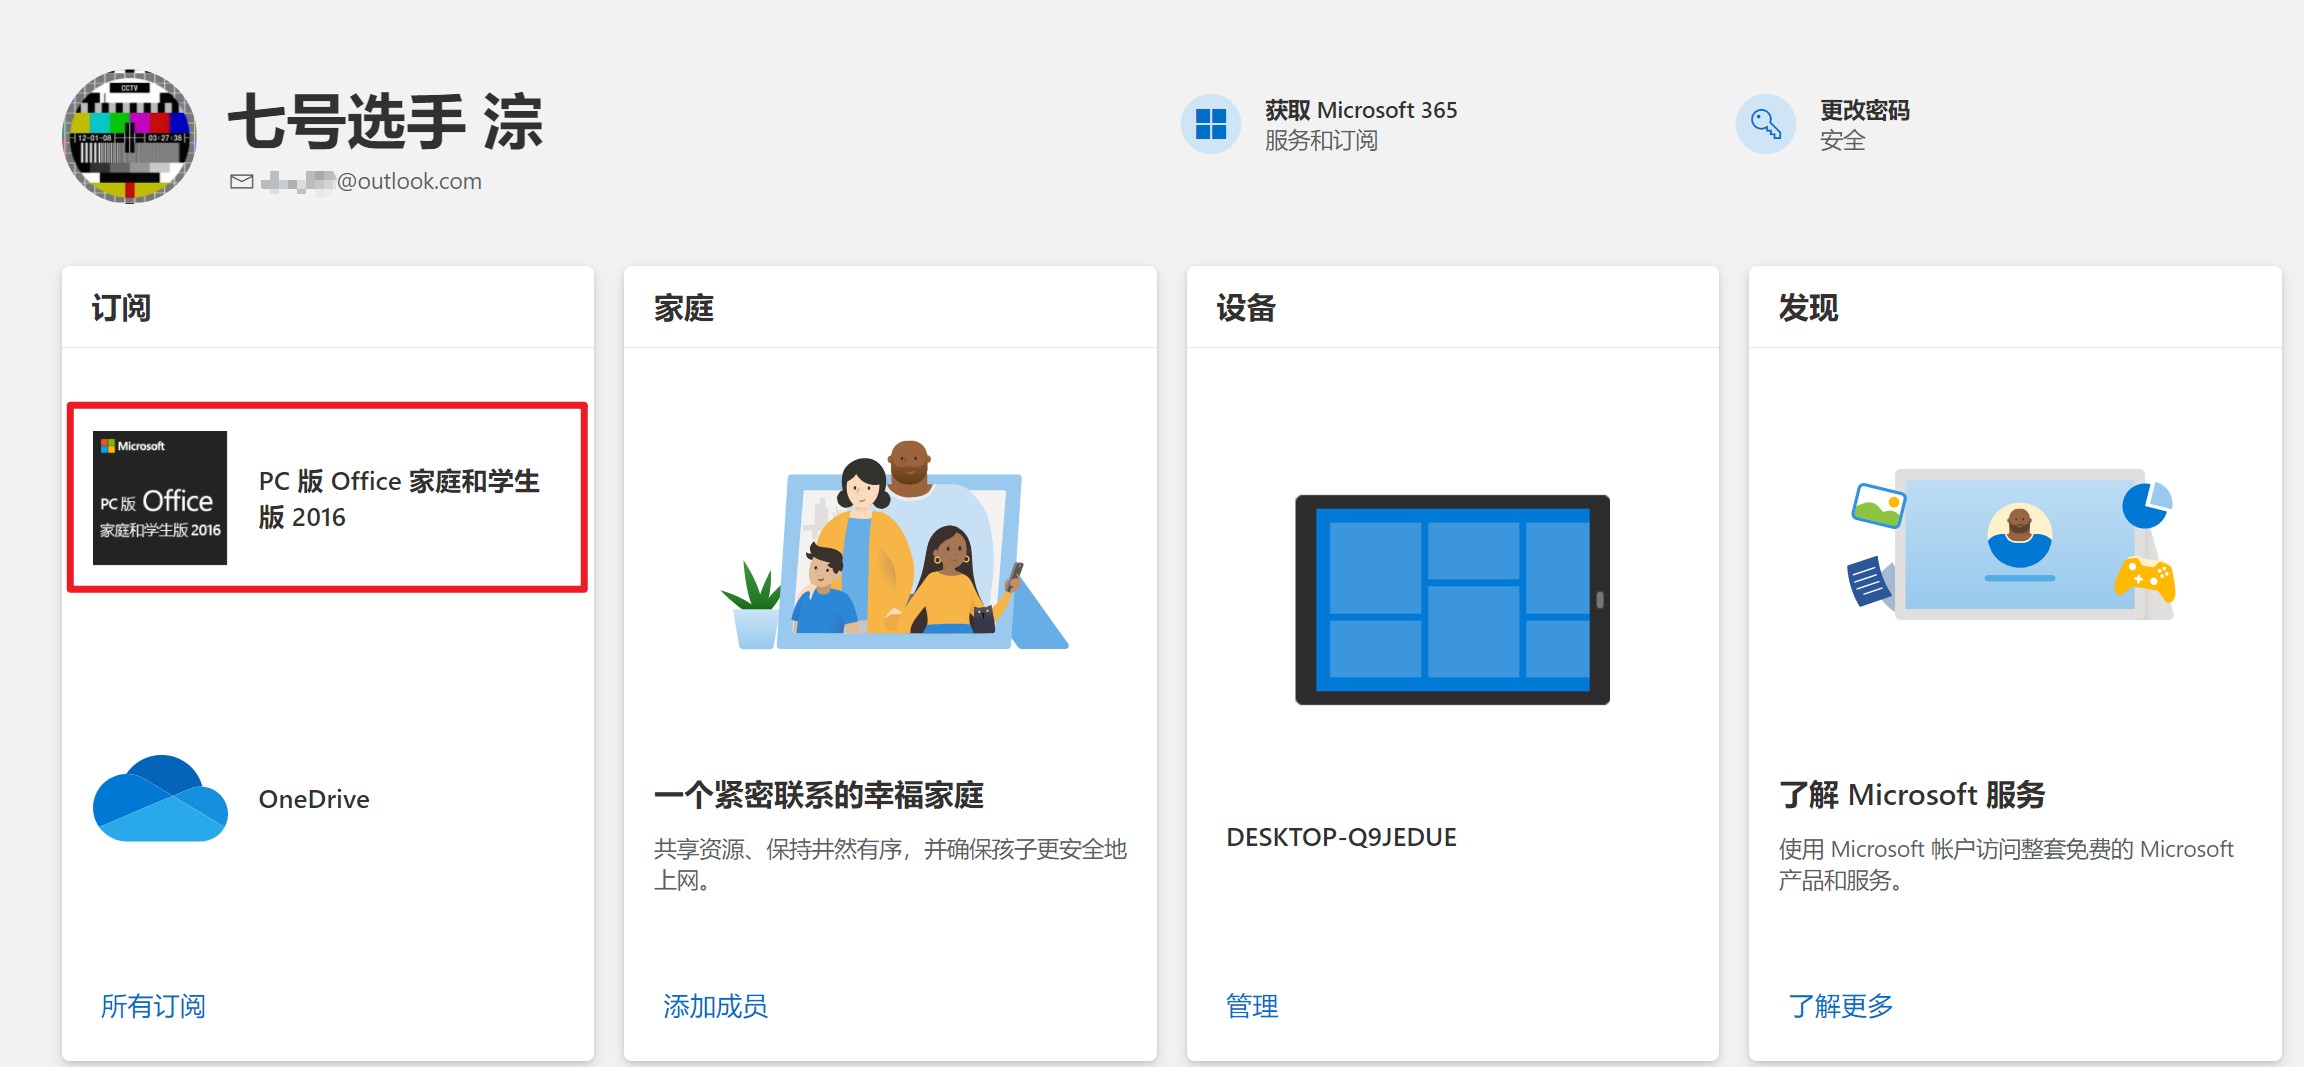2304x1067 pixels.
Task: Click the 获取 Microsoft 365 label
Action: (x=1358, y=110)
